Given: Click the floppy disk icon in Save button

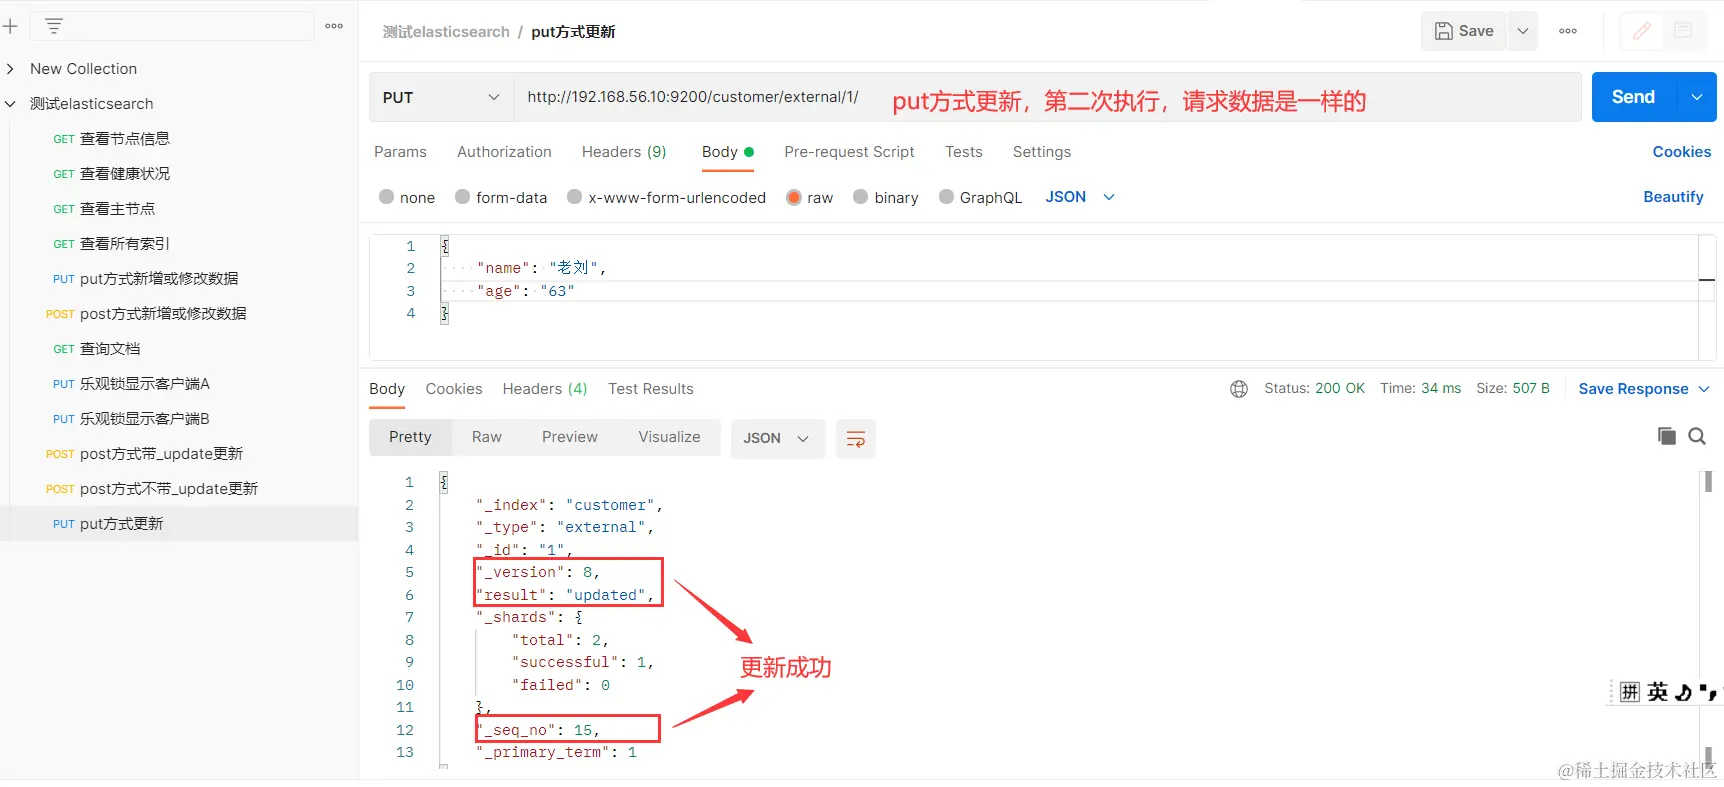Looking at the screenshot, I should pyautogui.click(x=1444, y=31).
